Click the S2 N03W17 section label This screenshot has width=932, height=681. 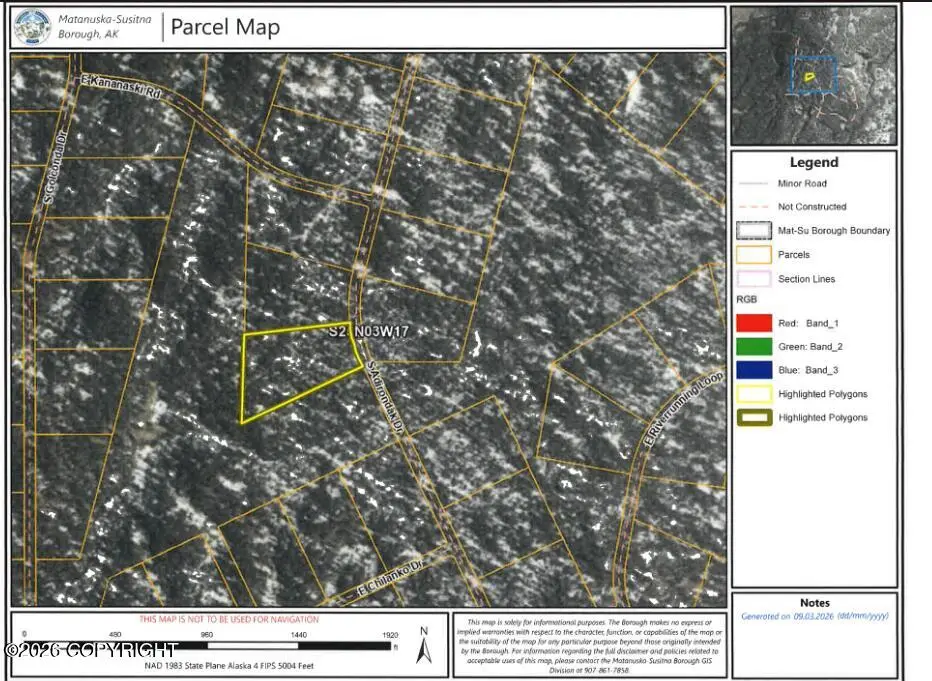click(370, 330)
